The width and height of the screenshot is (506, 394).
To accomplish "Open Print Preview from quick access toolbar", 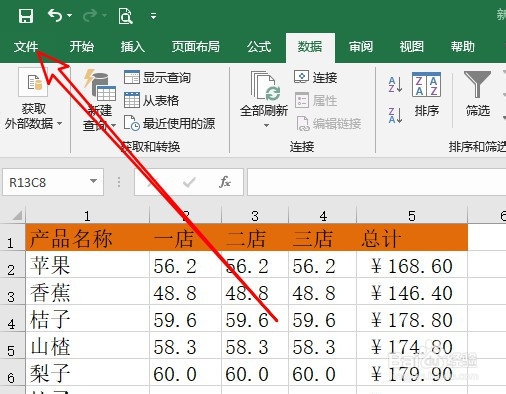I will coord(125,16).
